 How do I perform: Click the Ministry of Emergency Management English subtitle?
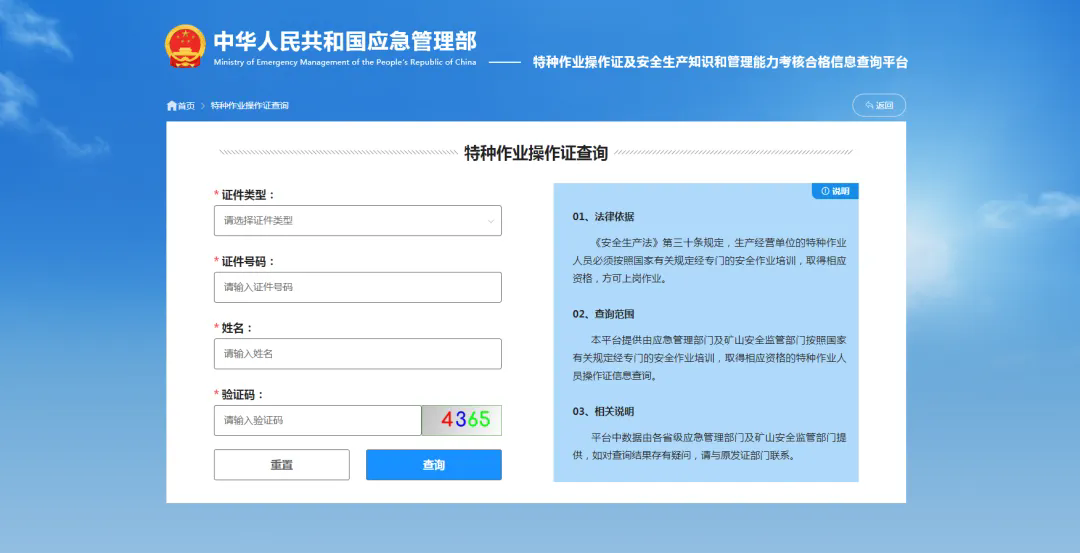(x=344, y=62)
